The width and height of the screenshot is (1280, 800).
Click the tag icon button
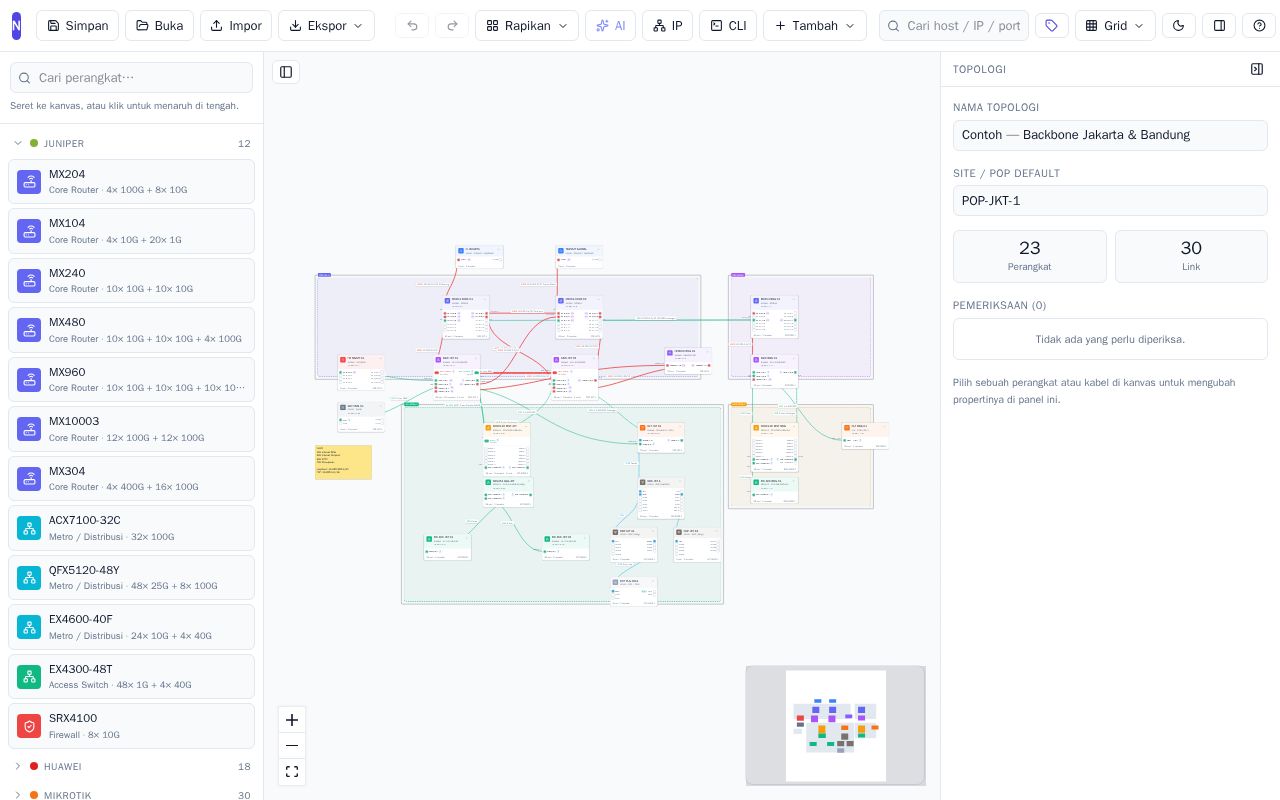(1051, 26)
